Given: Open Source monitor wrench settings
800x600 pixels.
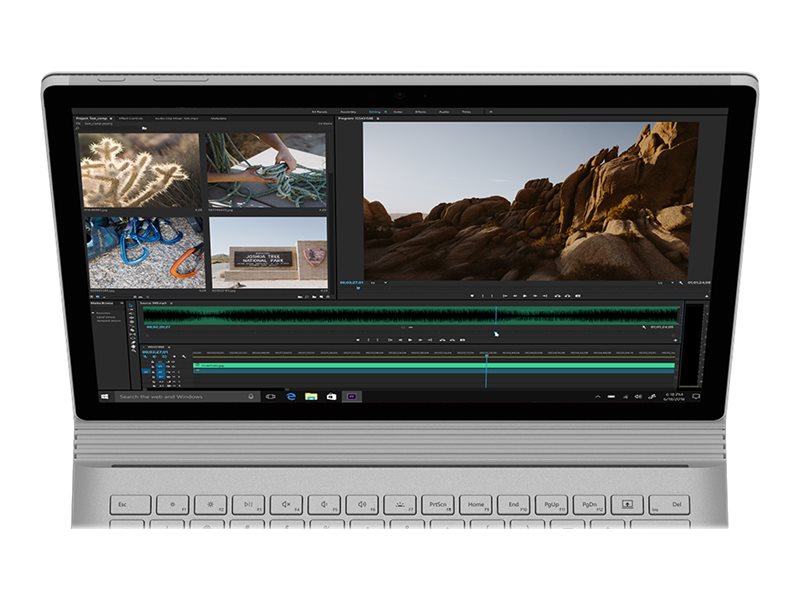Looking at the screenshot, I should (x=644, y=327).
